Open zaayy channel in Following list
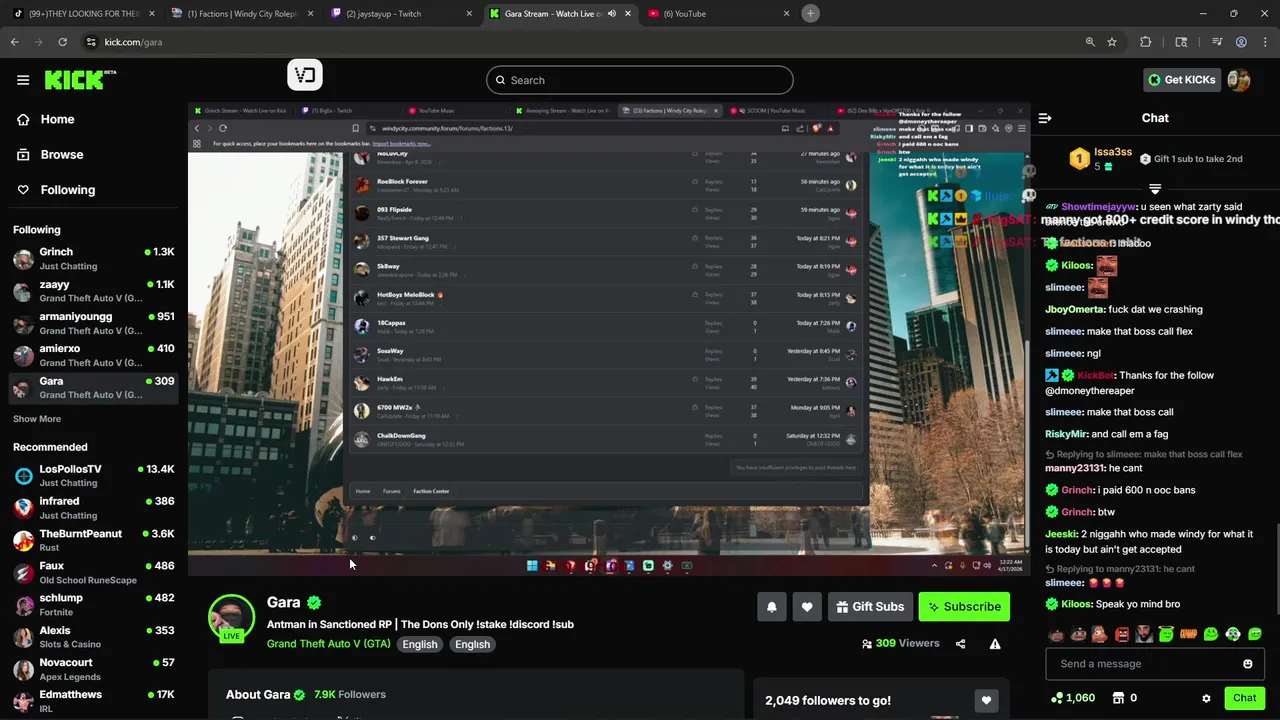The width and height of the screenshot is (1280, 720). [94, 291]
